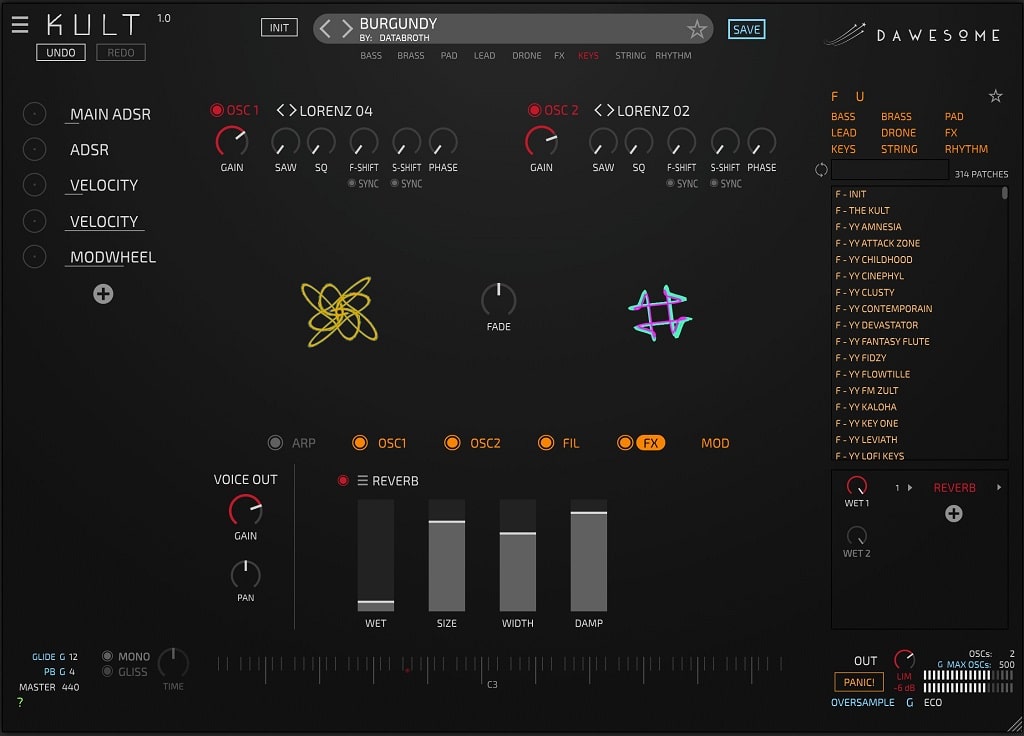
Task: Open the hamburger main menu
Action: 20,25
